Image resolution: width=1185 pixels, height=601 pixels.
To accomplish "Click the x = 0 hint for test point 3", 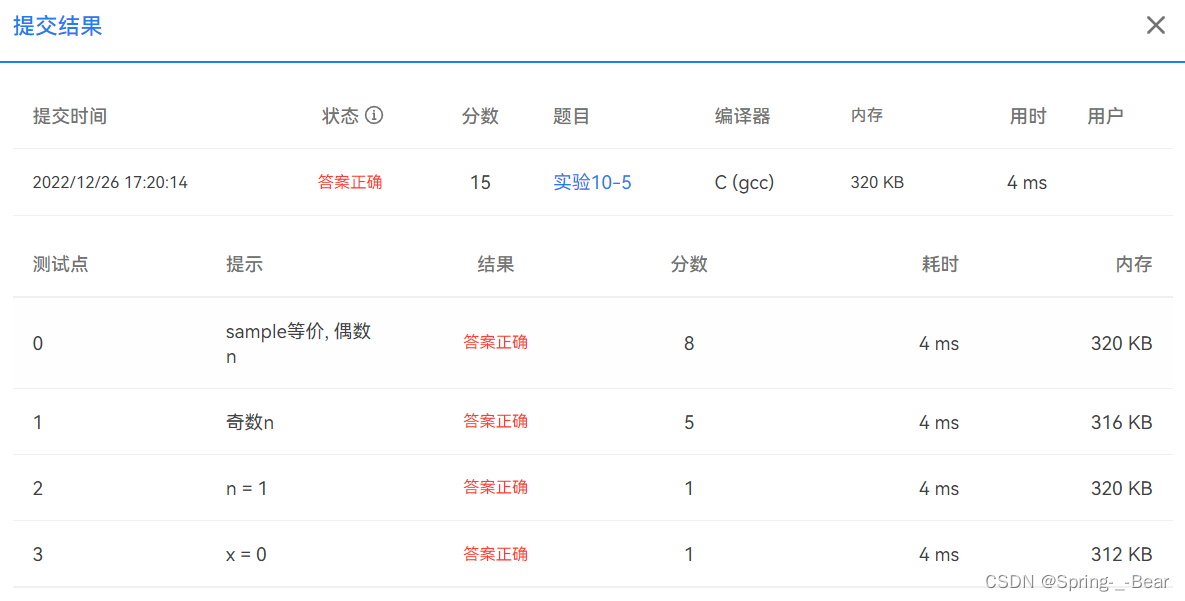I will 245,554.
